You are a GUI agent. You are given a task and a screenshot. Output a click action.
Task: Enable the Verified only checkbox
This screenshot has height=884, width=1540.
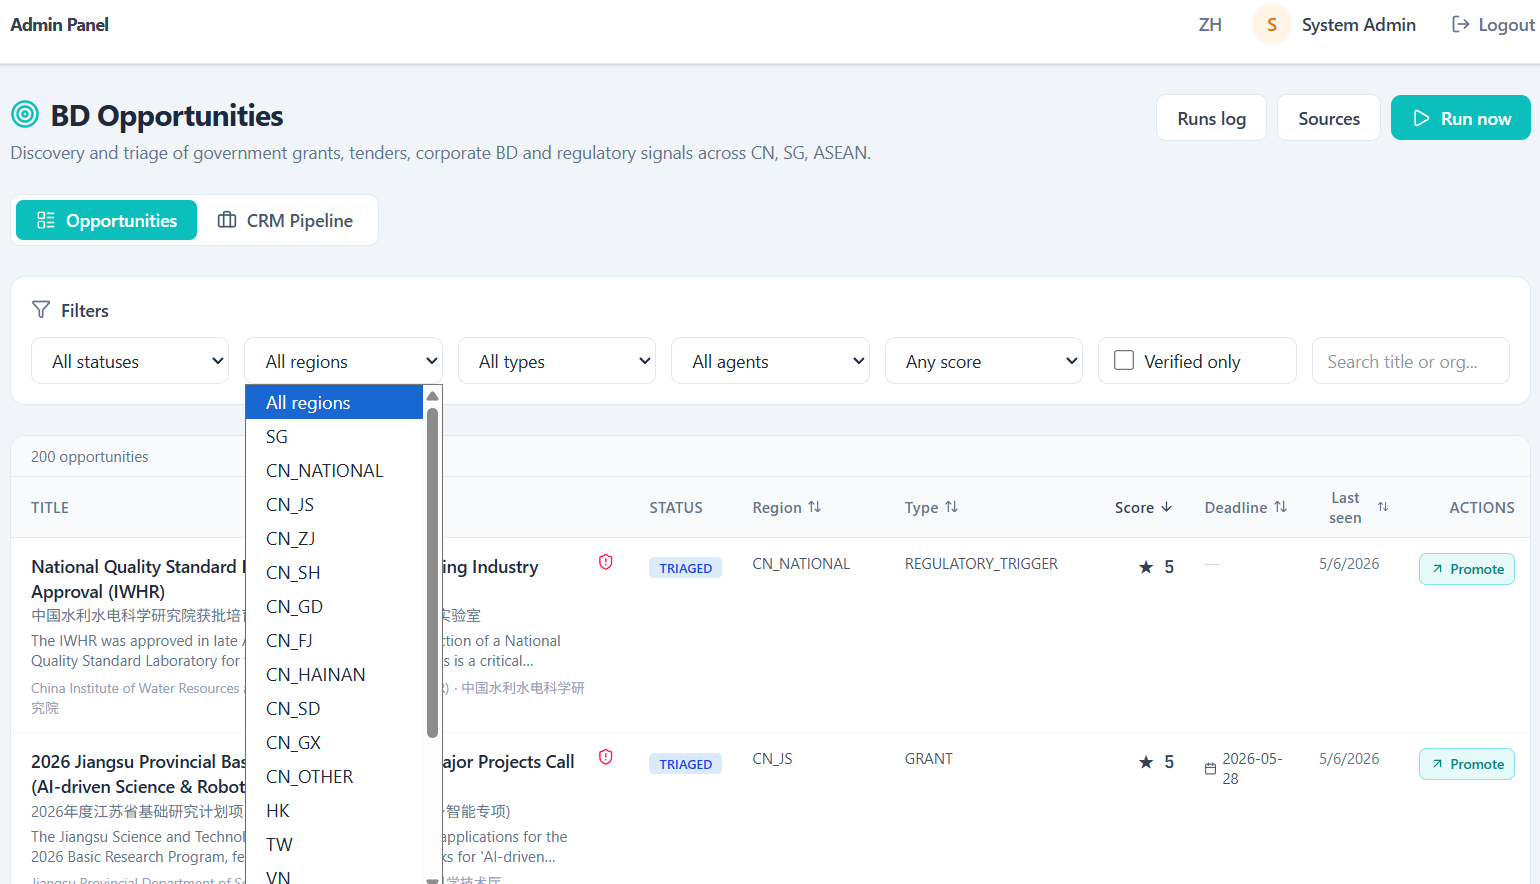point(1124,360)
